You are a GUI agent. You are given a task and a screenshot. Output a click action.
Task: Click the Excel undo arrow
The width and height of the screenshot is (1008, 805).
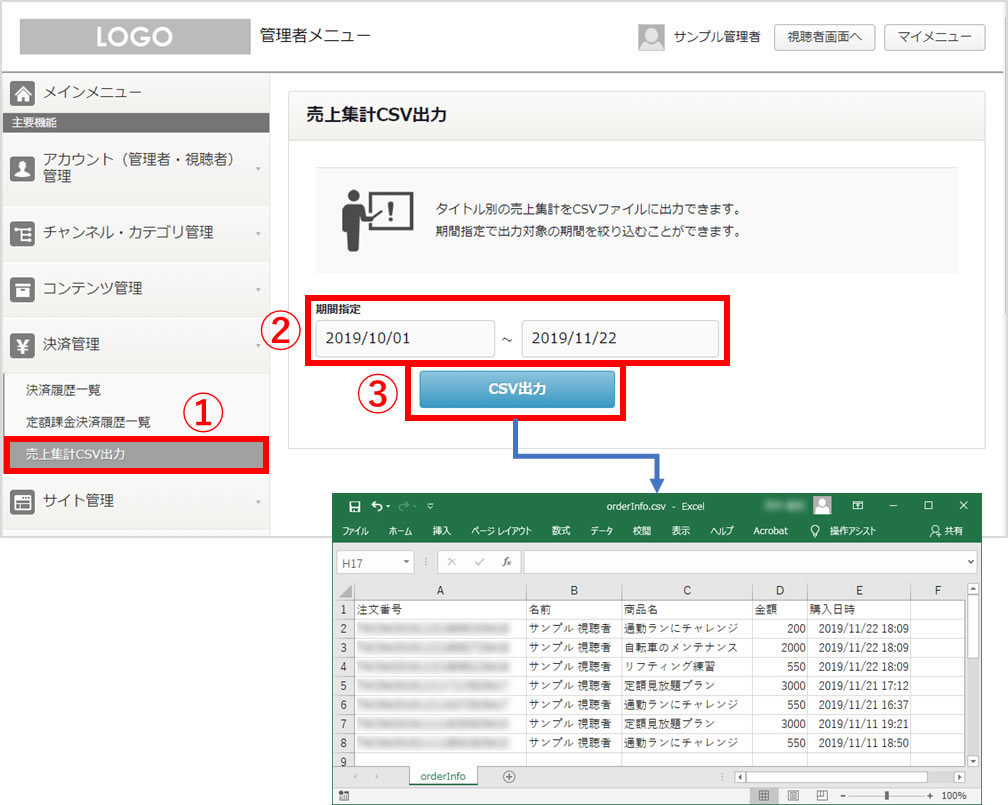click(377, 507)
